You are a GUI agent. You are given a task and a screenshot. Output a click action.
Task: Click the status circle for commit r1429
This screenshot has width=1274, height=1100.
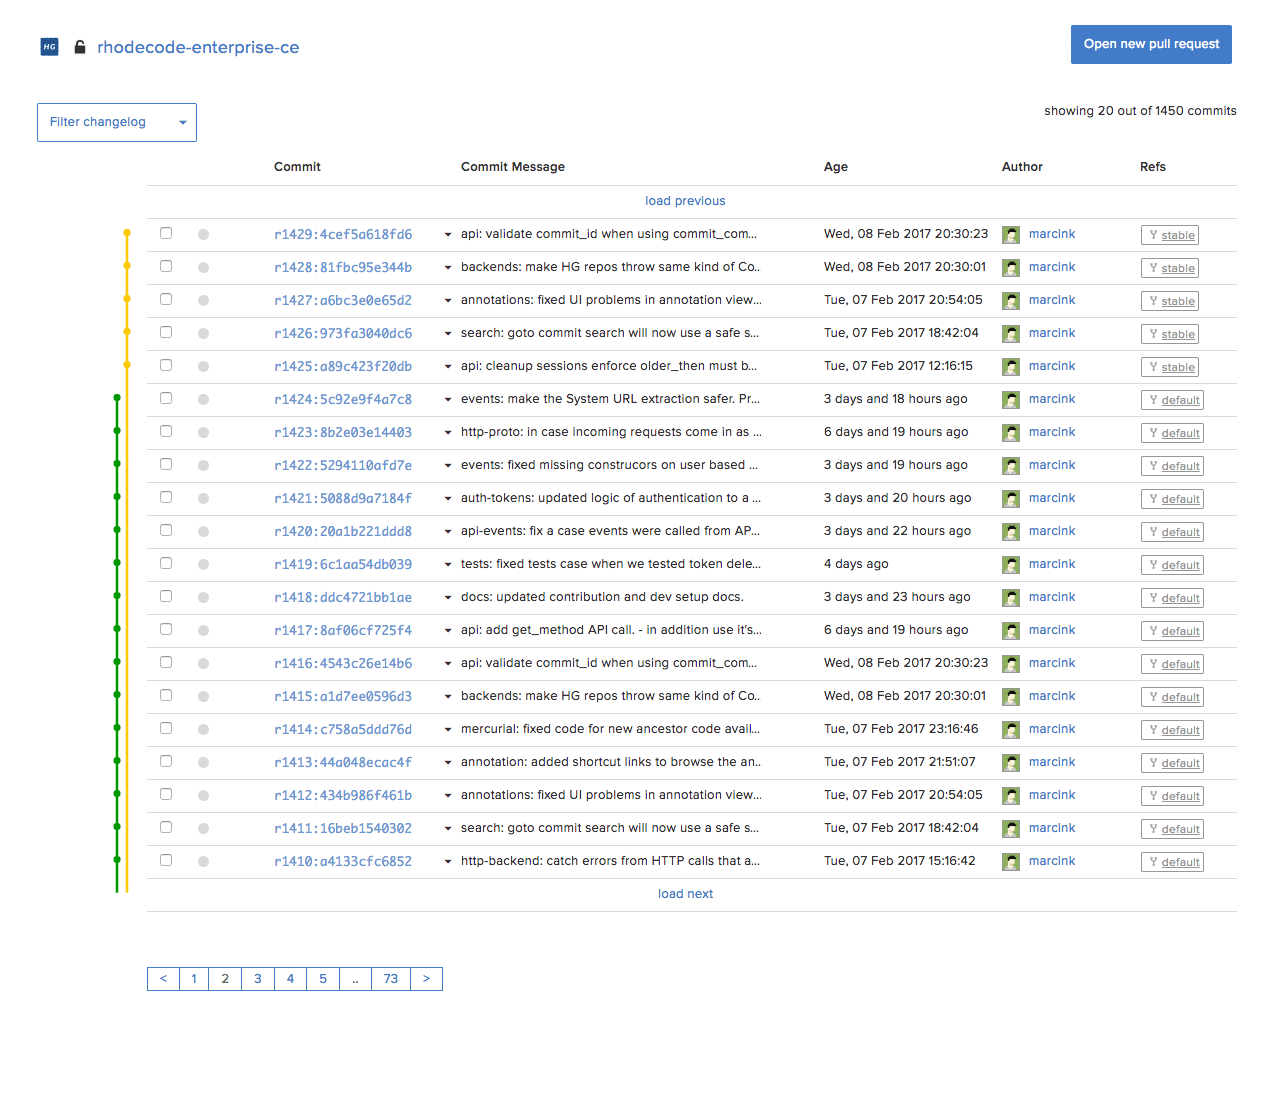point(203,234)
